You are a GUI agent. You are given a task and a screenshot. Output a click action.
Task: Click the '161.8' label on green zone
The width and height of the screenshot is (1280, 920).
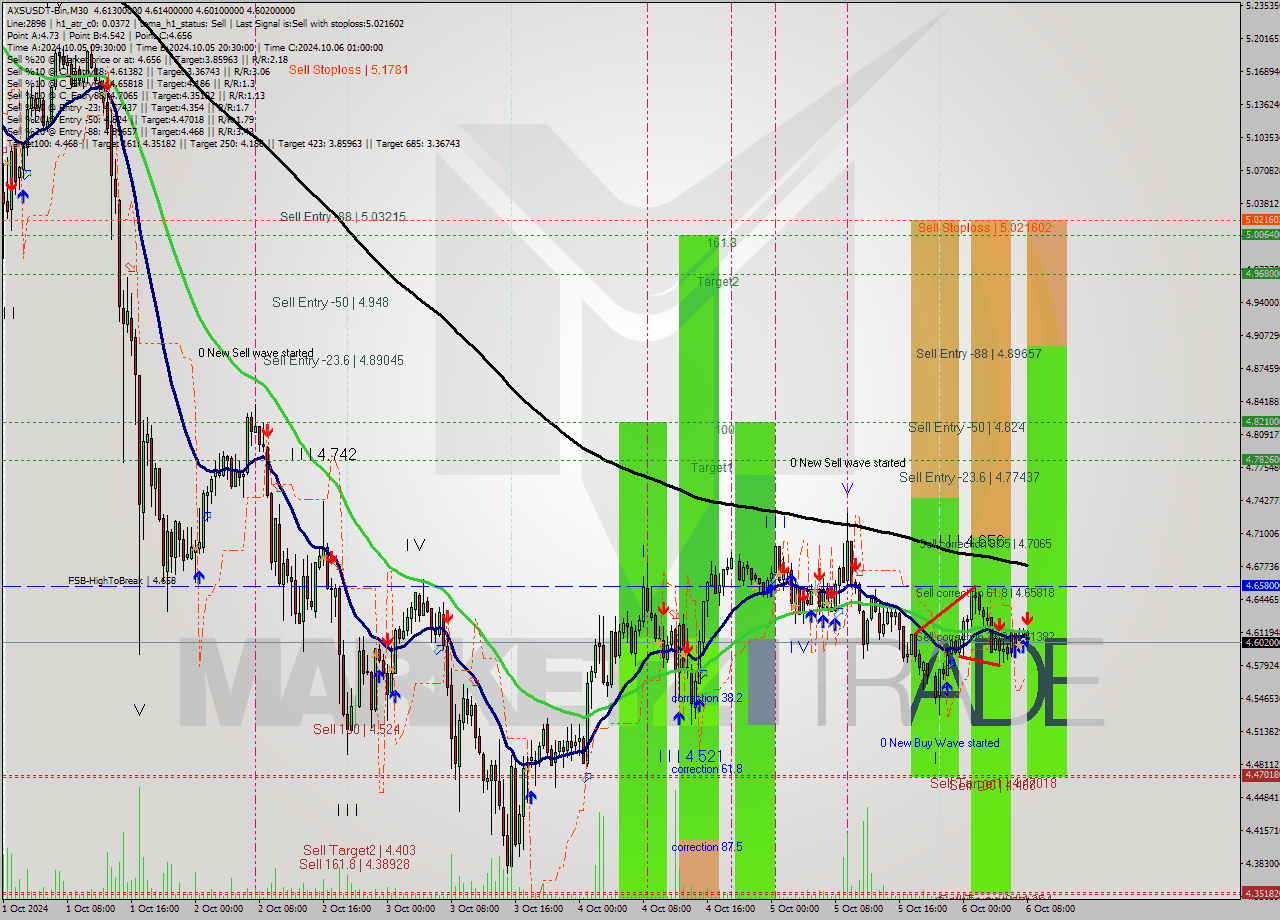click(722, 243)
